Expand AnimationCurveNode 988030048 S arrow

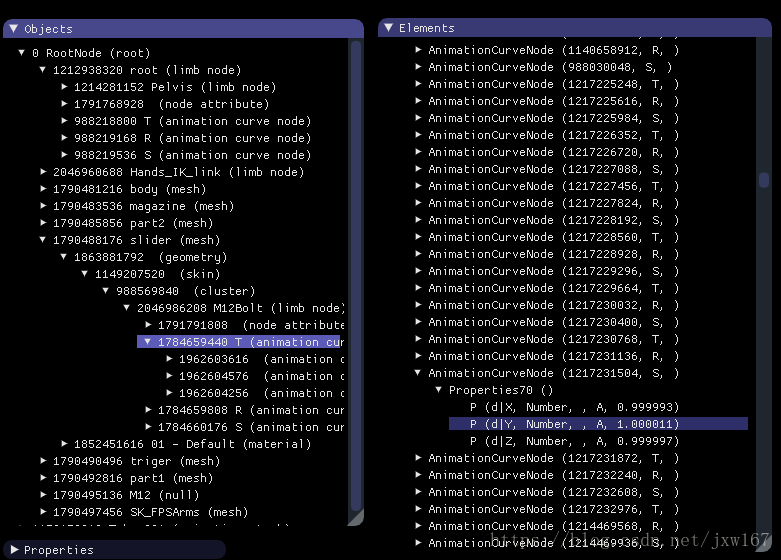pyautogui.click(x=418, y=66)
